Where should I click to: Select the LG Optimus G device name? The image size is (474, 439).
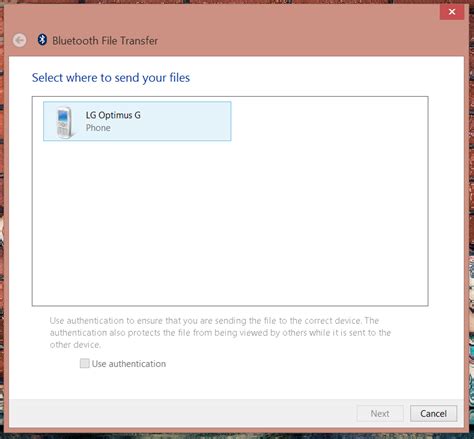point(113,115)
